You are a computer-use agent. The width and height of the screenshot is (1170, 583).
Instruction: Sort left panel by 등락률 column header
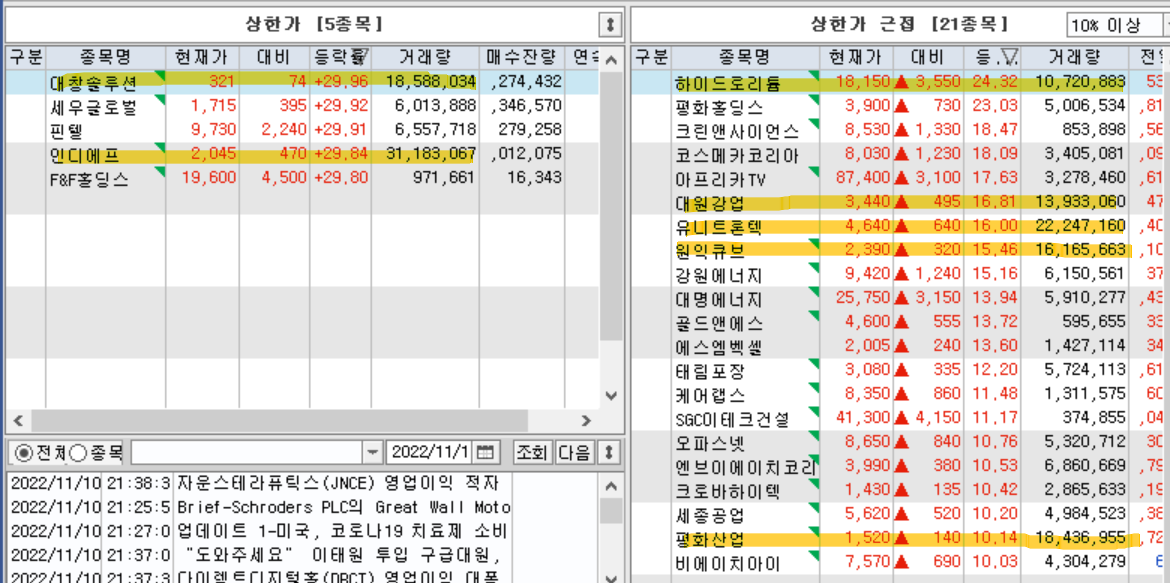point(340,58)
